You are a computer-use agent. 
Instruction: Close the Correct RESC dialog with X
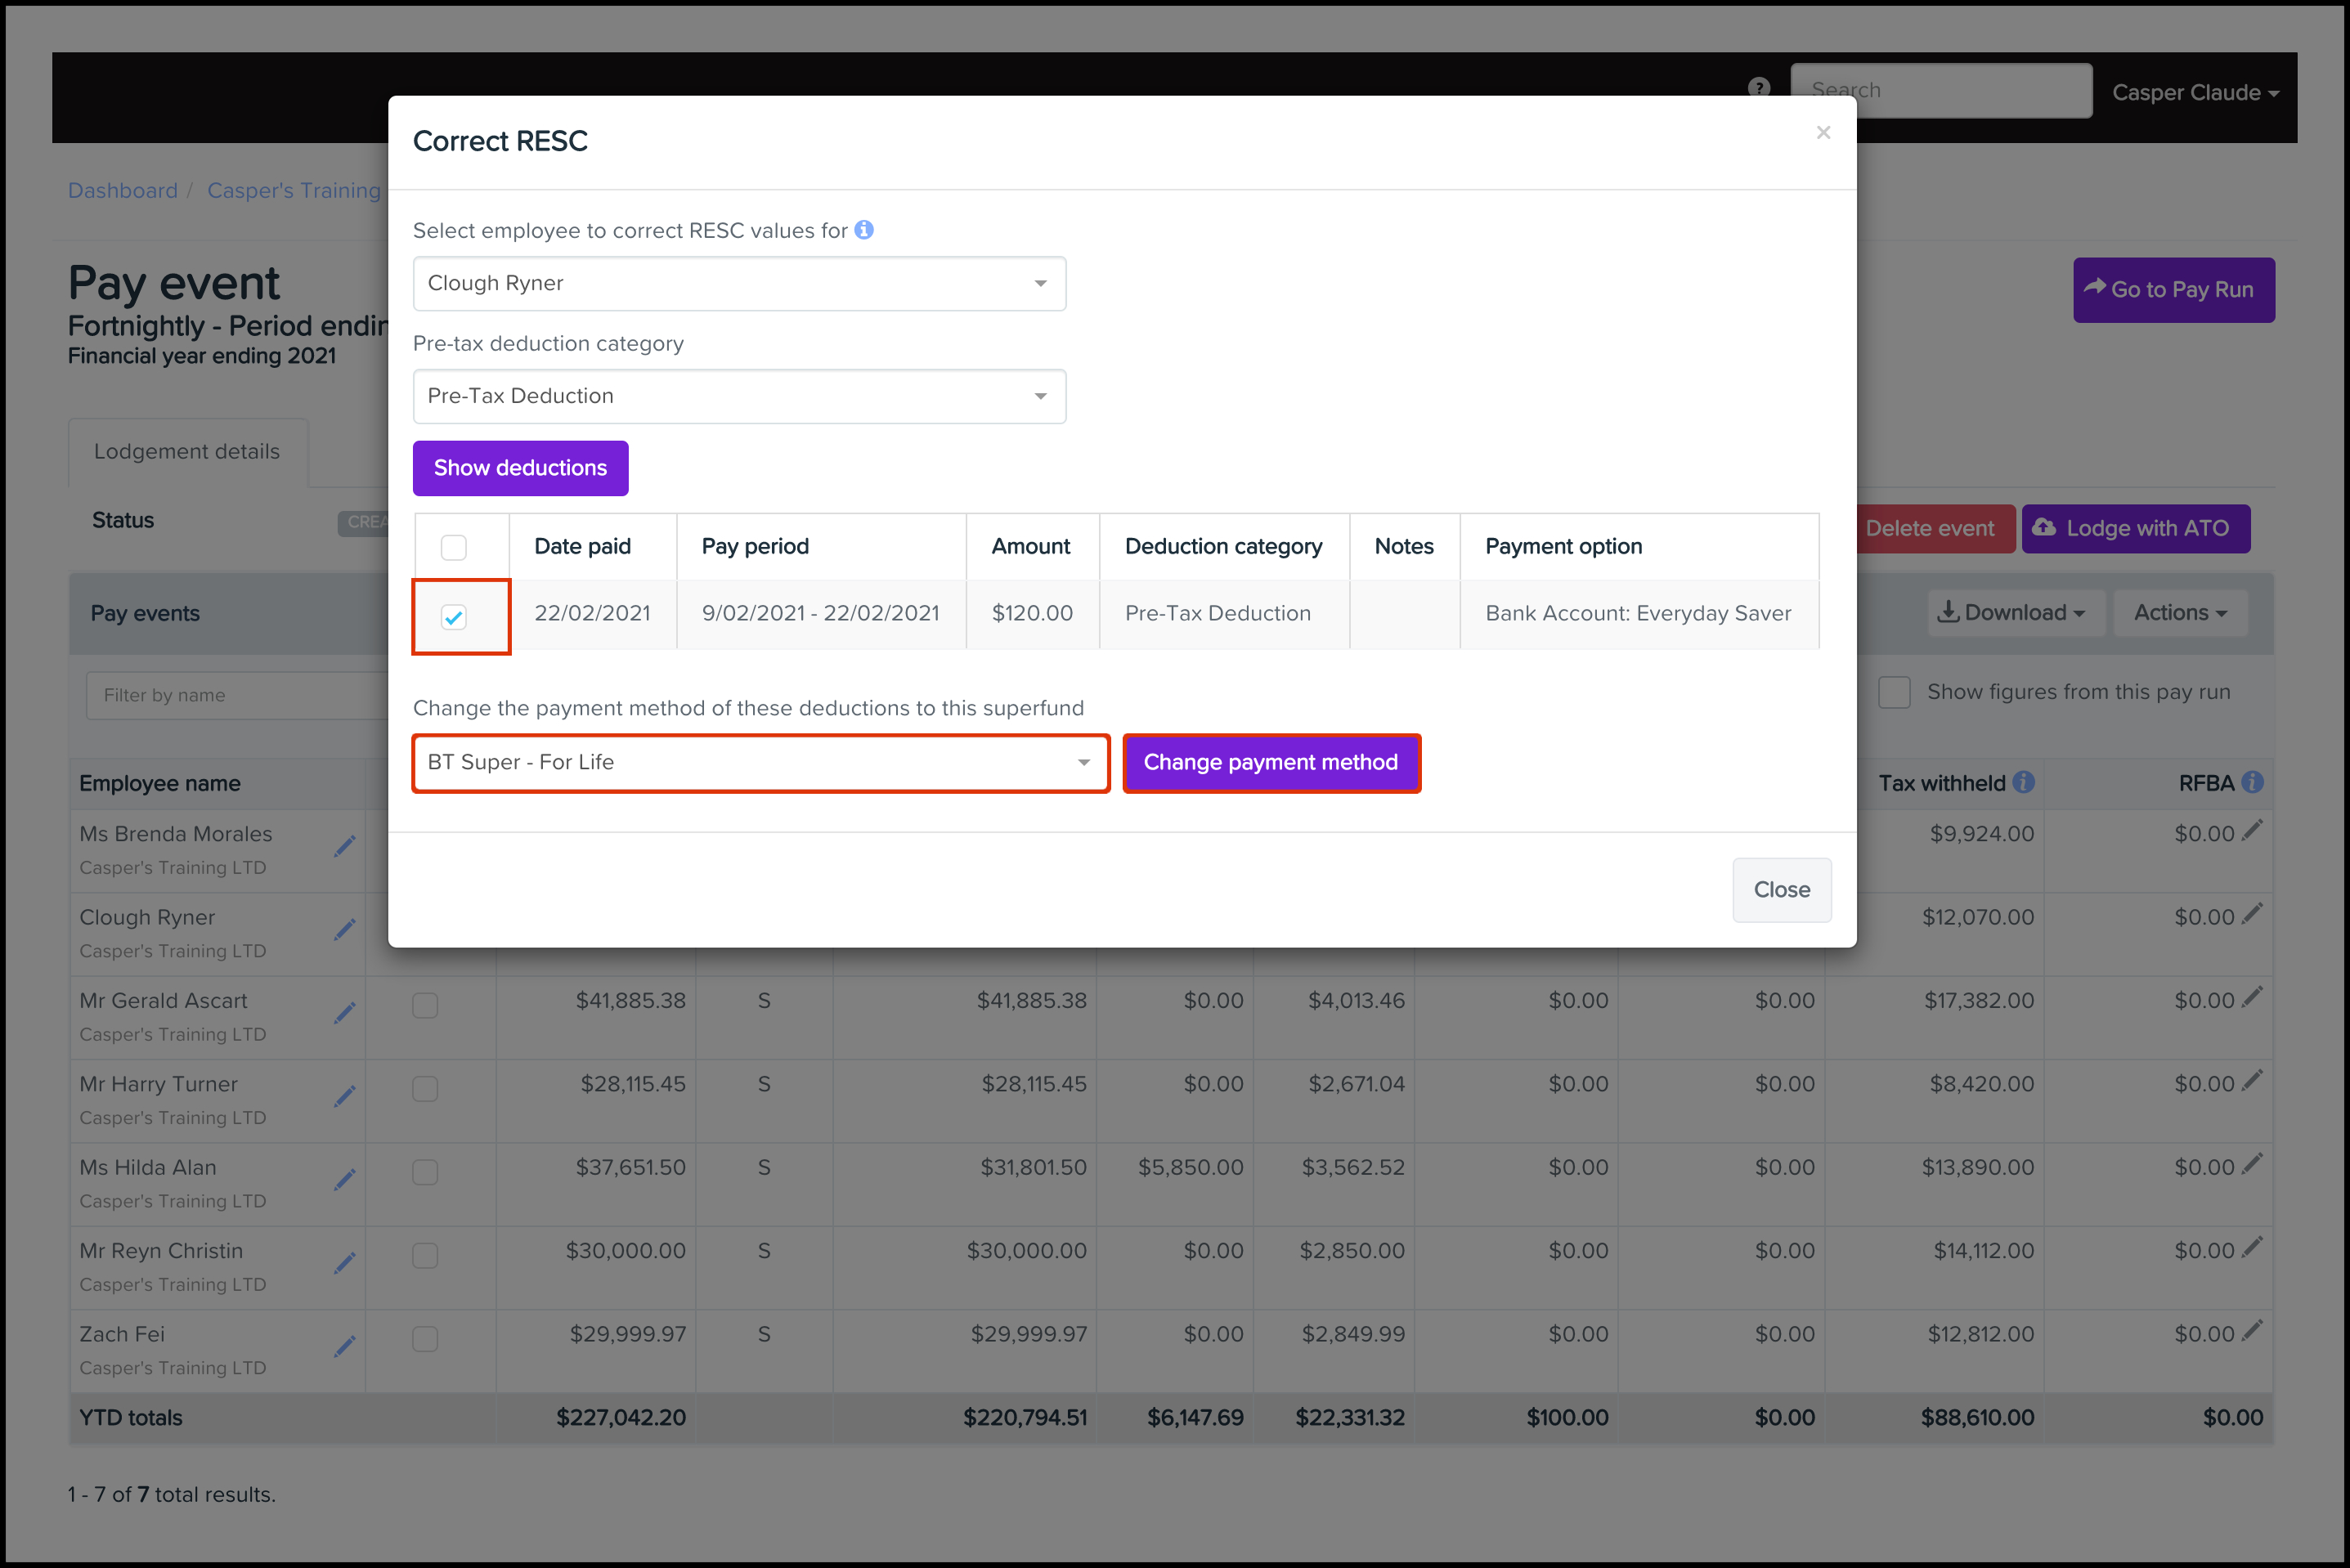click(1823, 132)
